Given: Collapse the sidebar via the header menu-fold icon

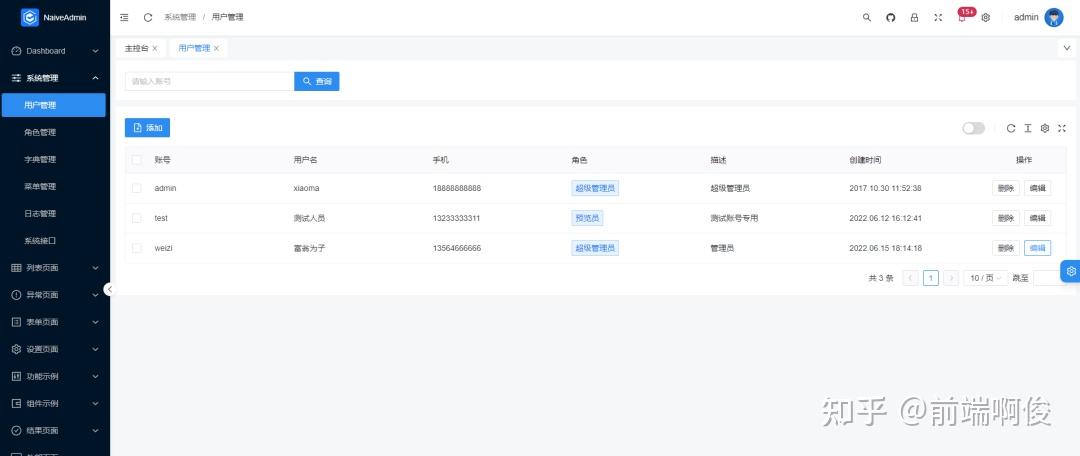Looking at the screenshot, I should [124, 17].
